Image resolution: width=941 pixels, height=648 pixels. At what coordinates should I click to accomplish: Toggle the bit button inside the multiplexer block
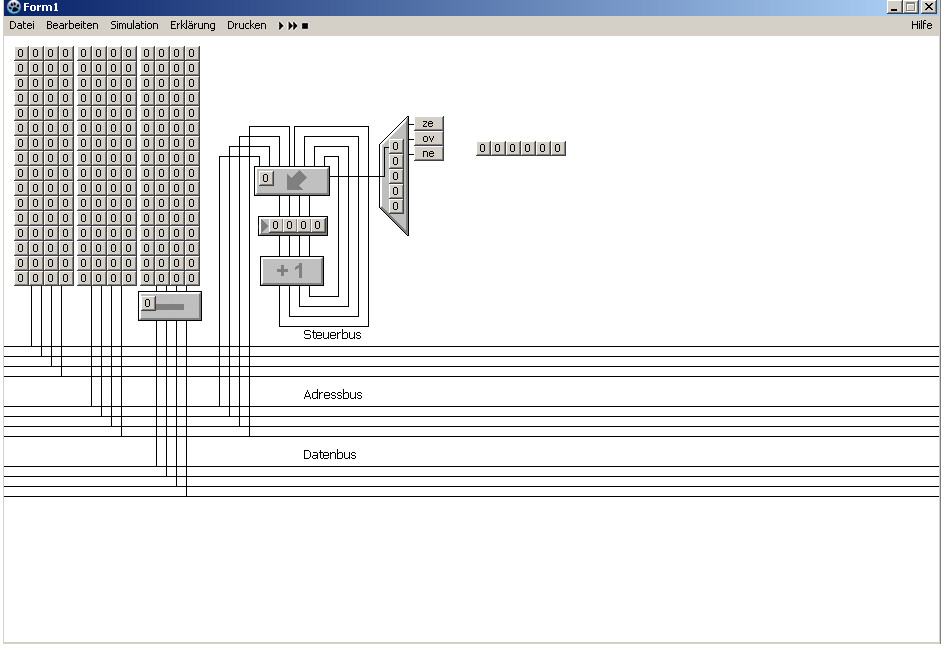(266, 180)
